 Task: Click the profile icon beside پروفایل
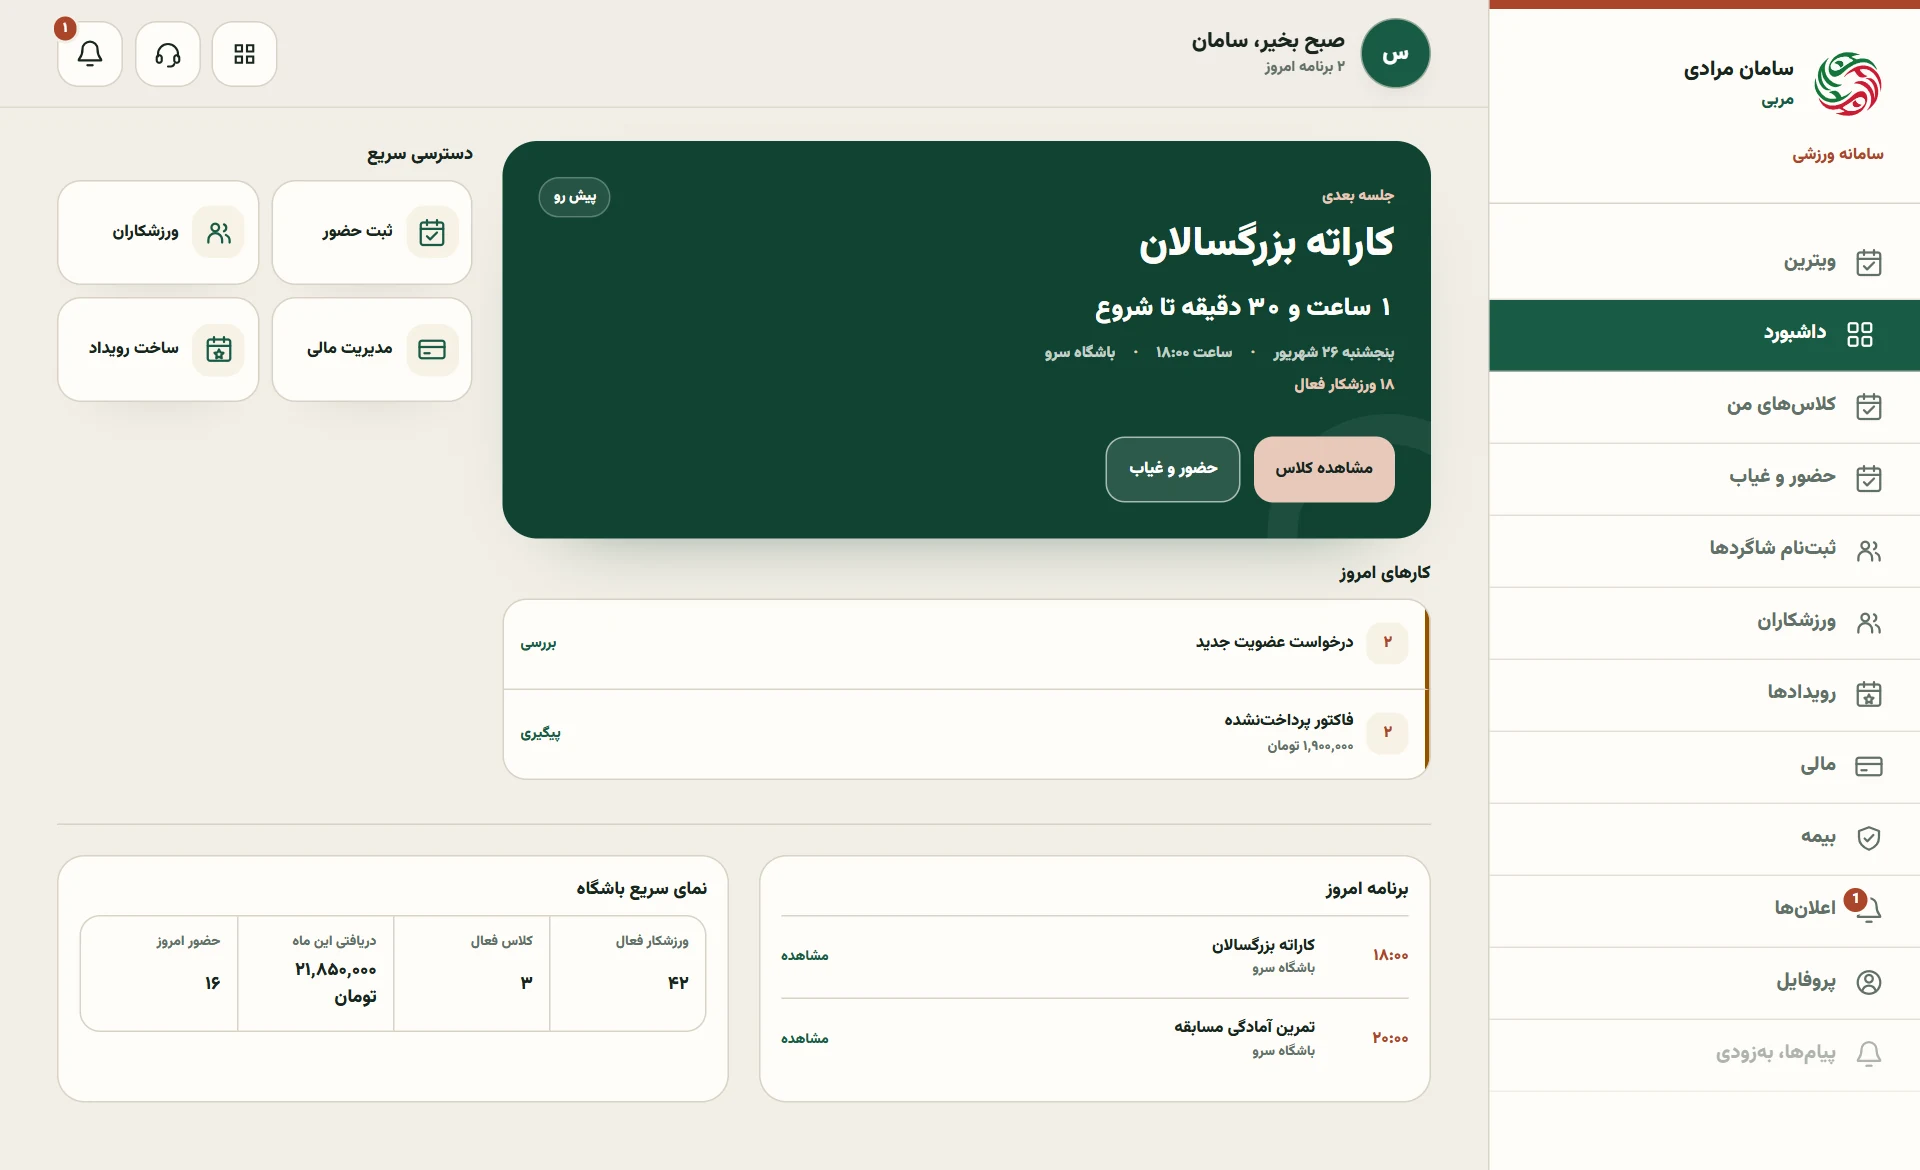pyautogui.click(x=1868, y=982)
